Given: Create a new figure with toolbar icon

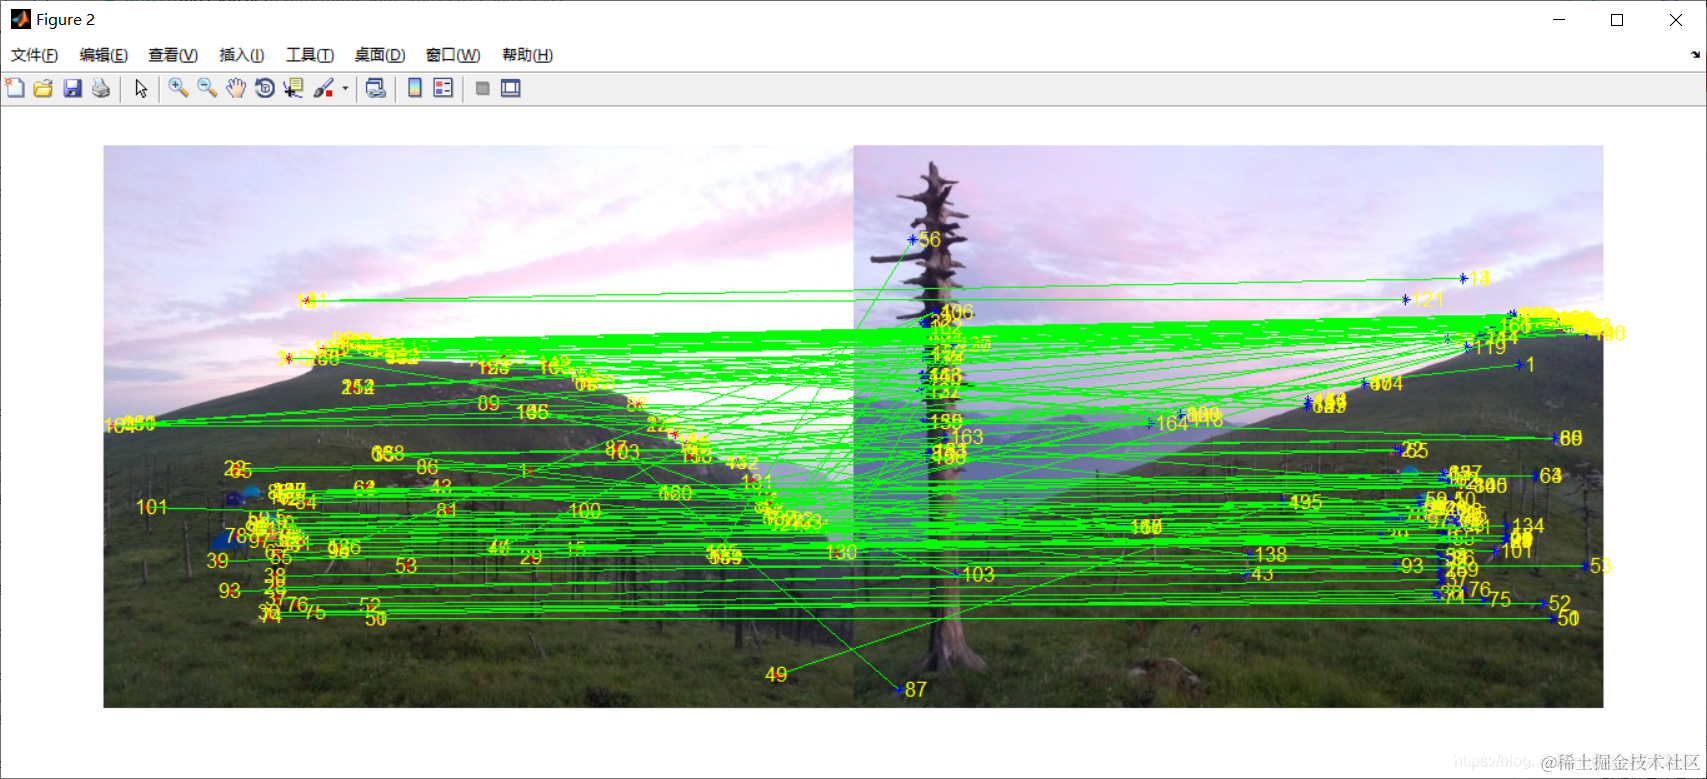Looking at the screenshot, I should point(15,88).
